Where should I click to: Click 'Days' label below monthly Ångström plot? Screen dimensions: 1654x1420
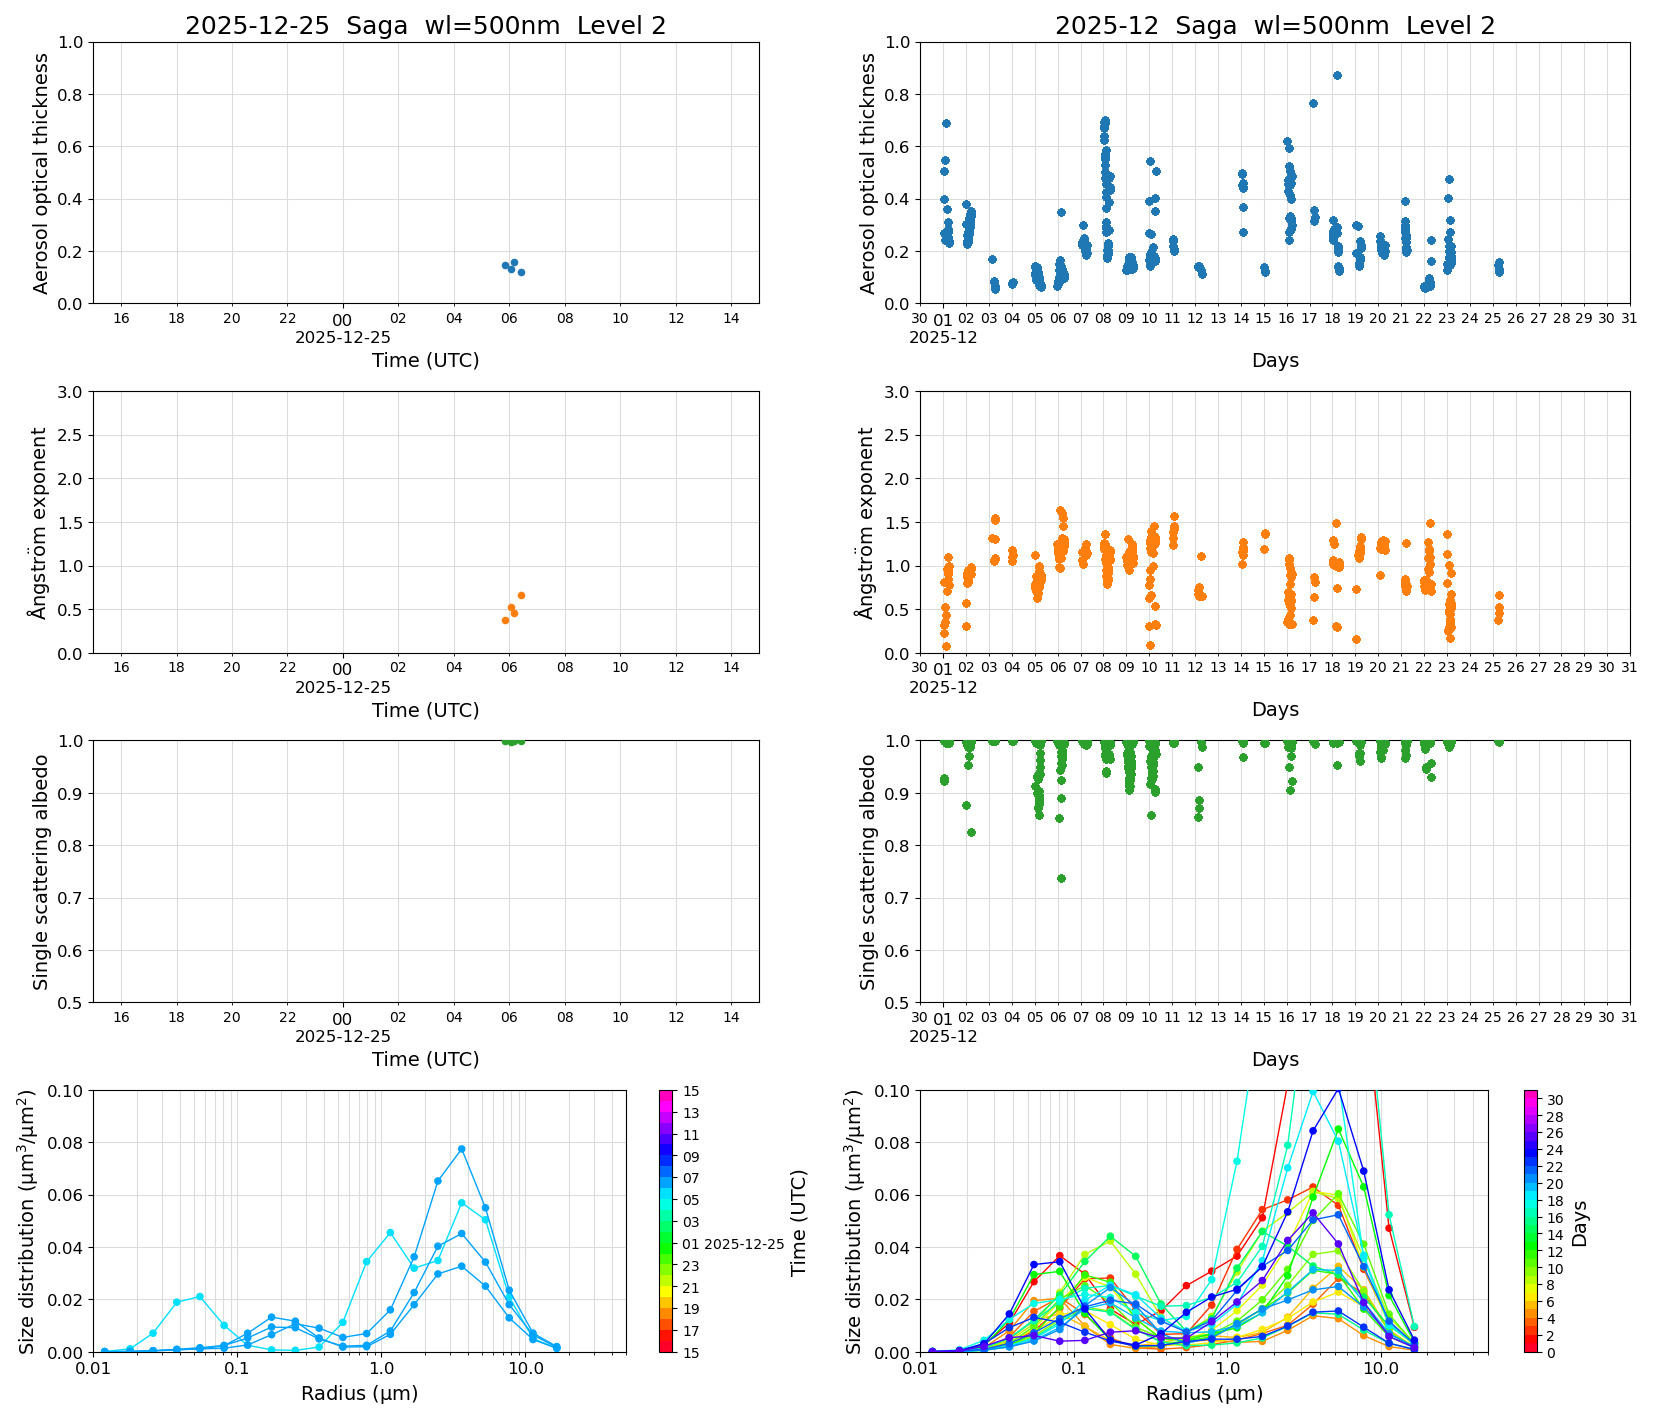(x=1274, y=709)
